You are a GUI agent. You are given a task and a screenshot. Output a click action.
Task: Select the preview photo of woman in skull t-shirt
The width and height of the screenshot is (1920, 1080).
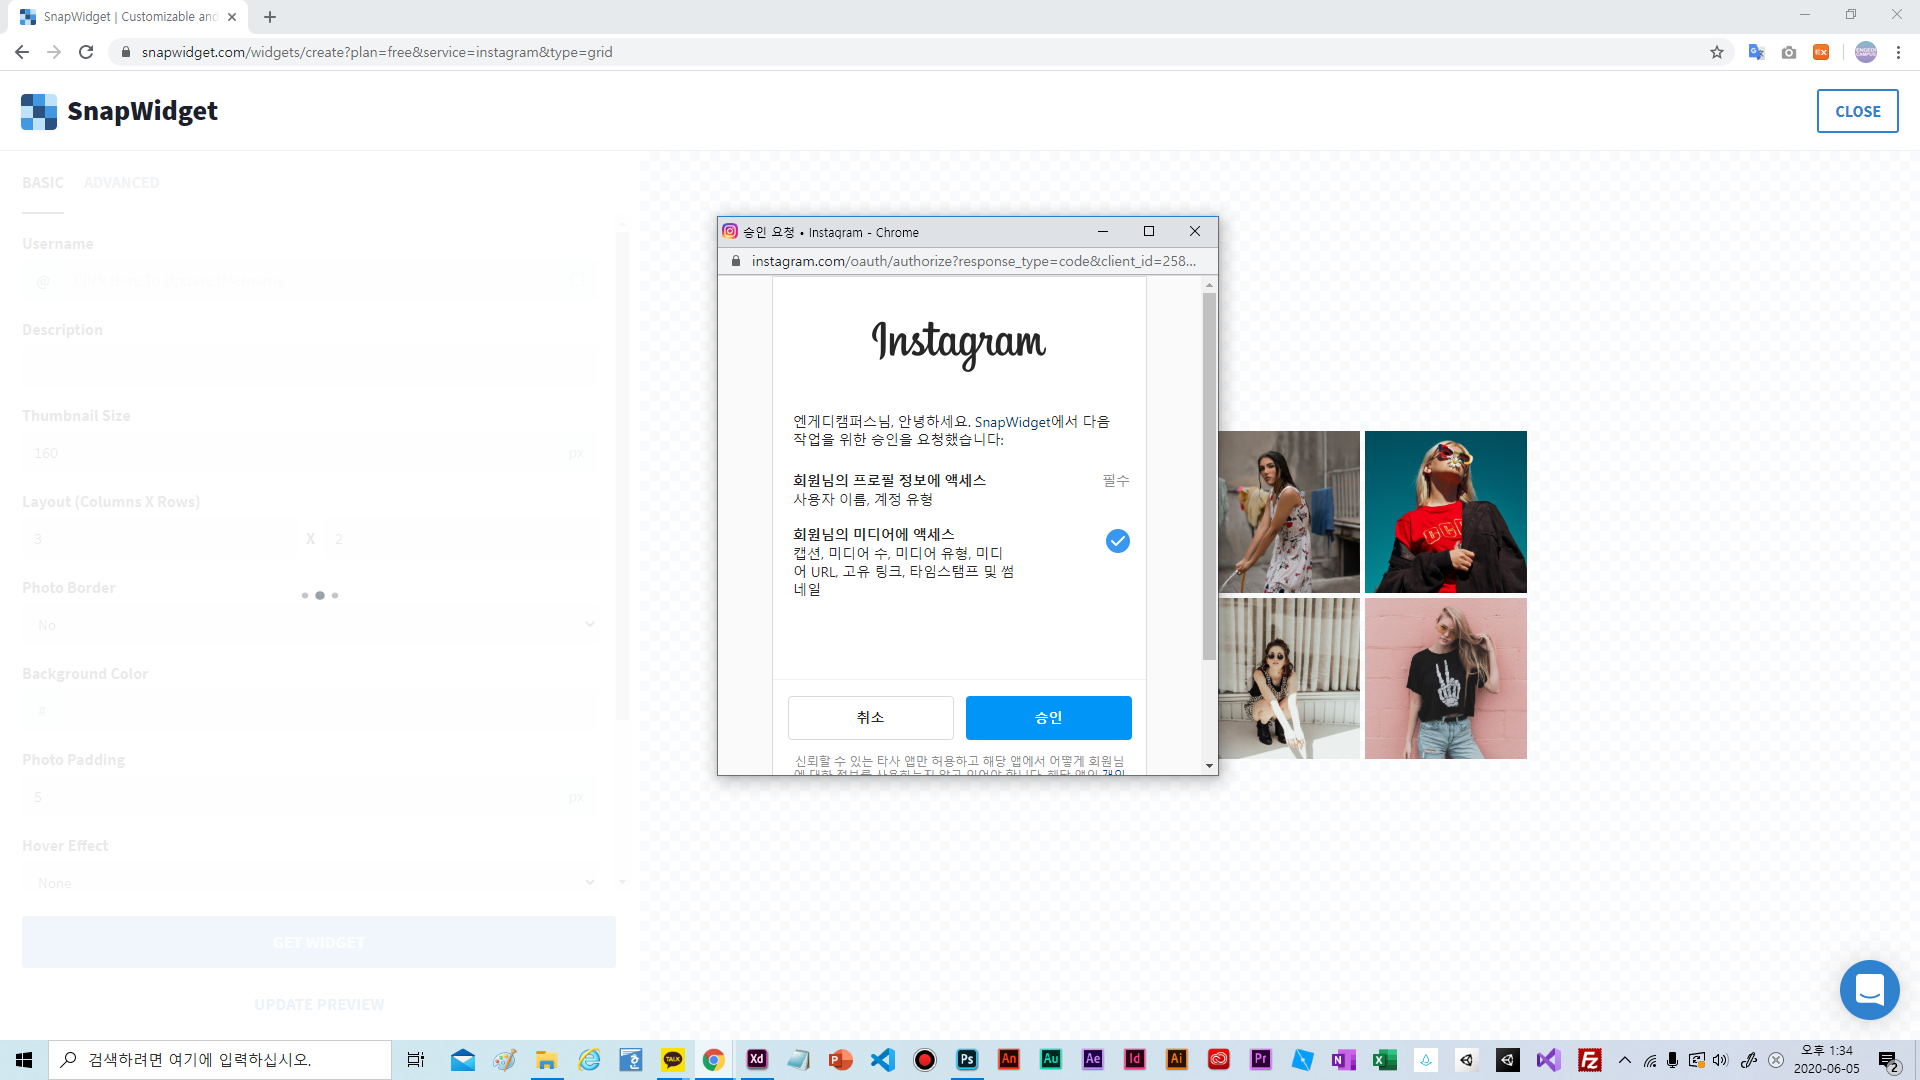point(1445,679)
